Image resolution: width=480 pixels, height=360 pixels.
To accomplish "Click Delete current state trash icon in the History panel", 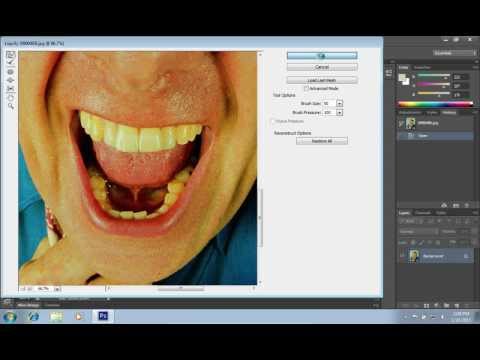I will pos(467,205).
